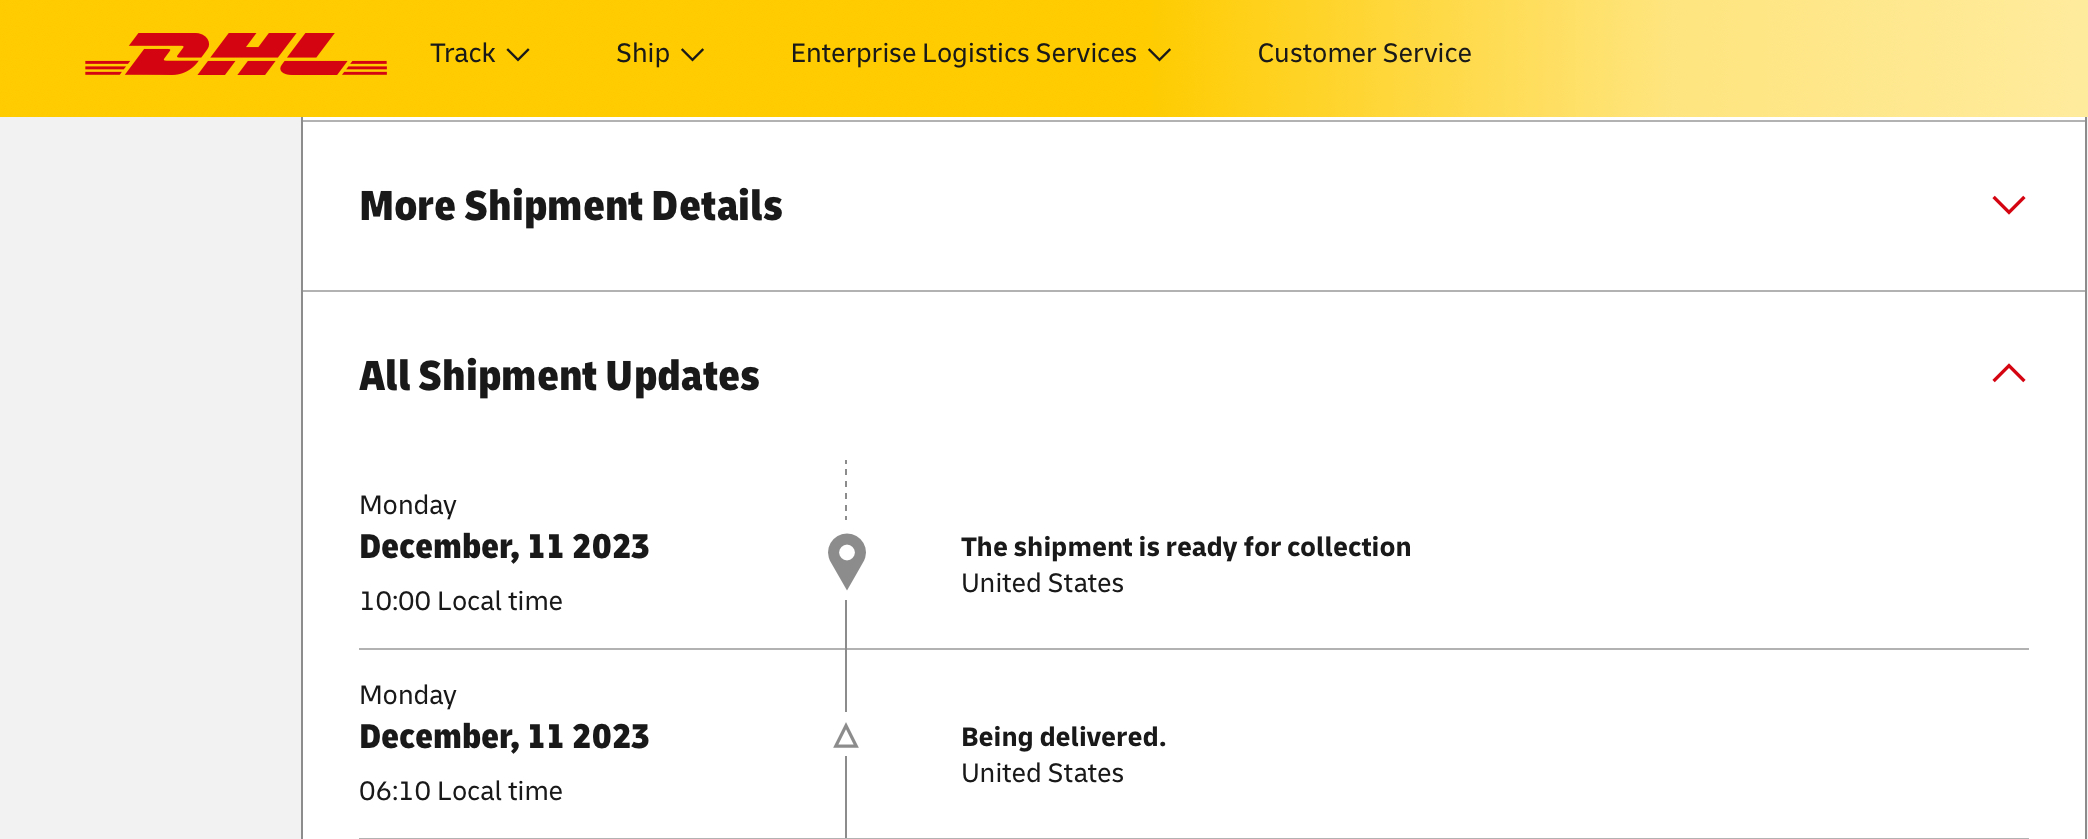Click the Track dropdown chevron

point(518,55)
